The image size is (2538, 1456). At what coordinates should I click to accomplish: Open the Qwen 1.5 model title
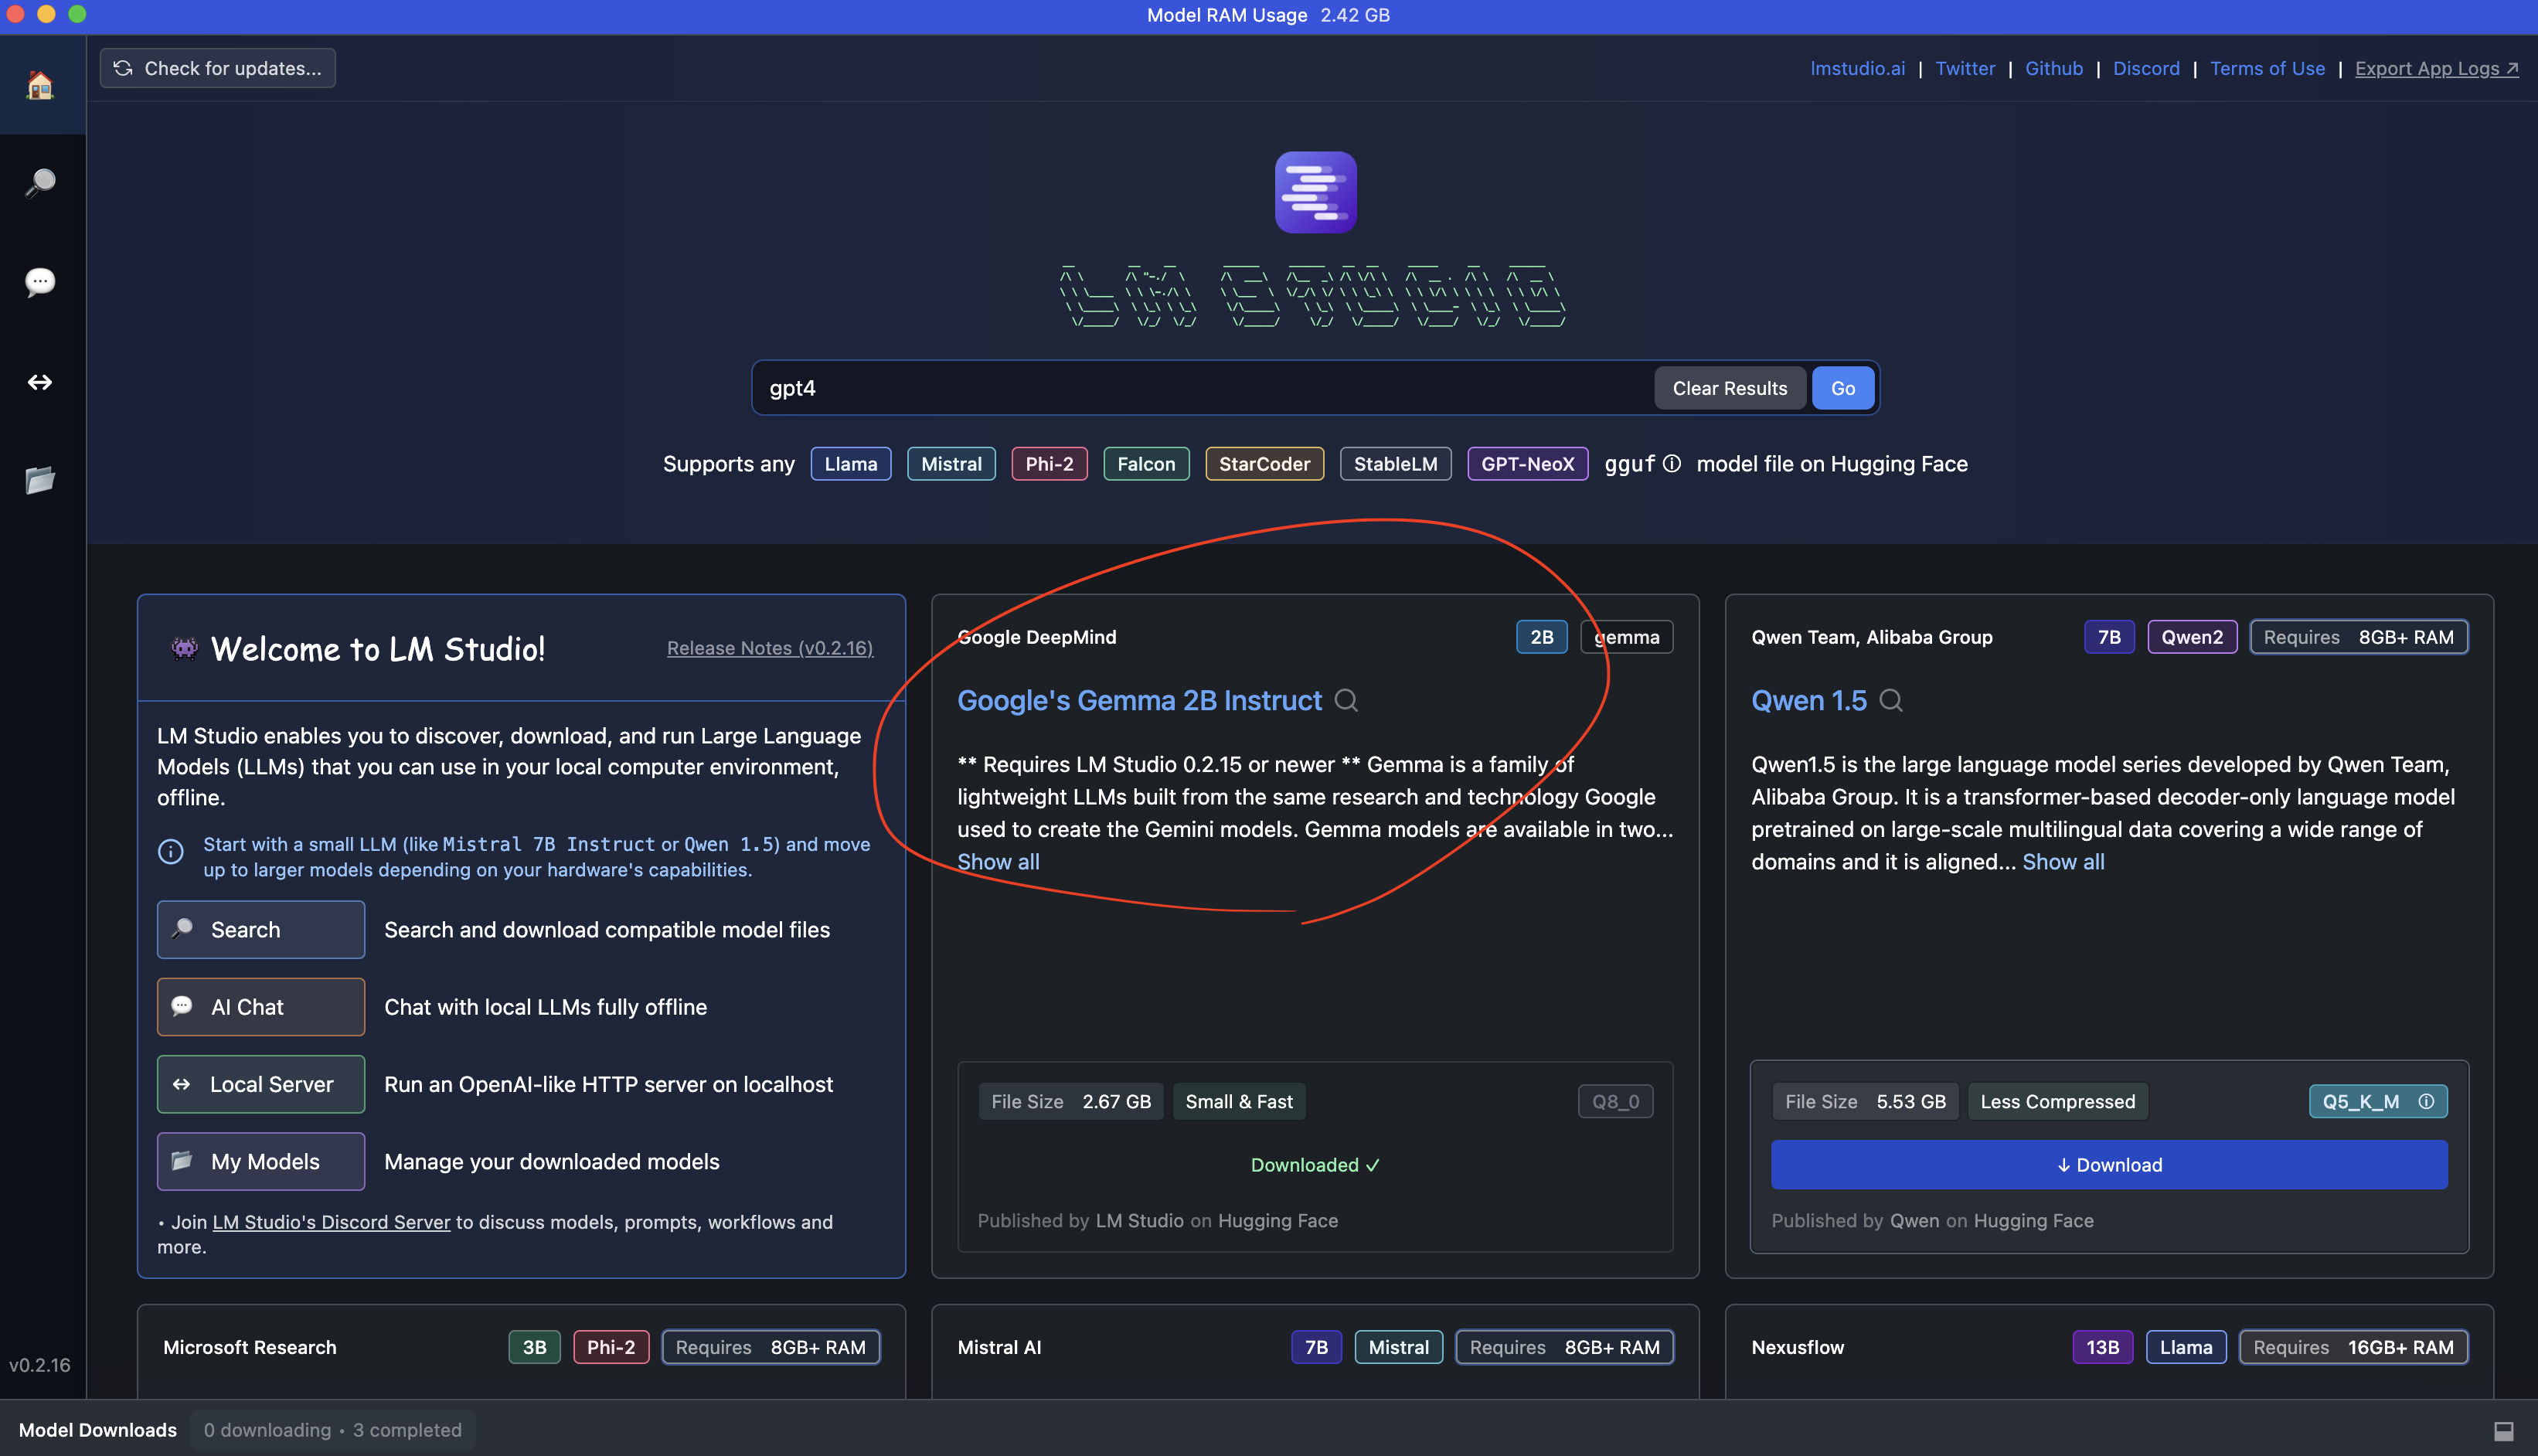tap(1808, 700)
